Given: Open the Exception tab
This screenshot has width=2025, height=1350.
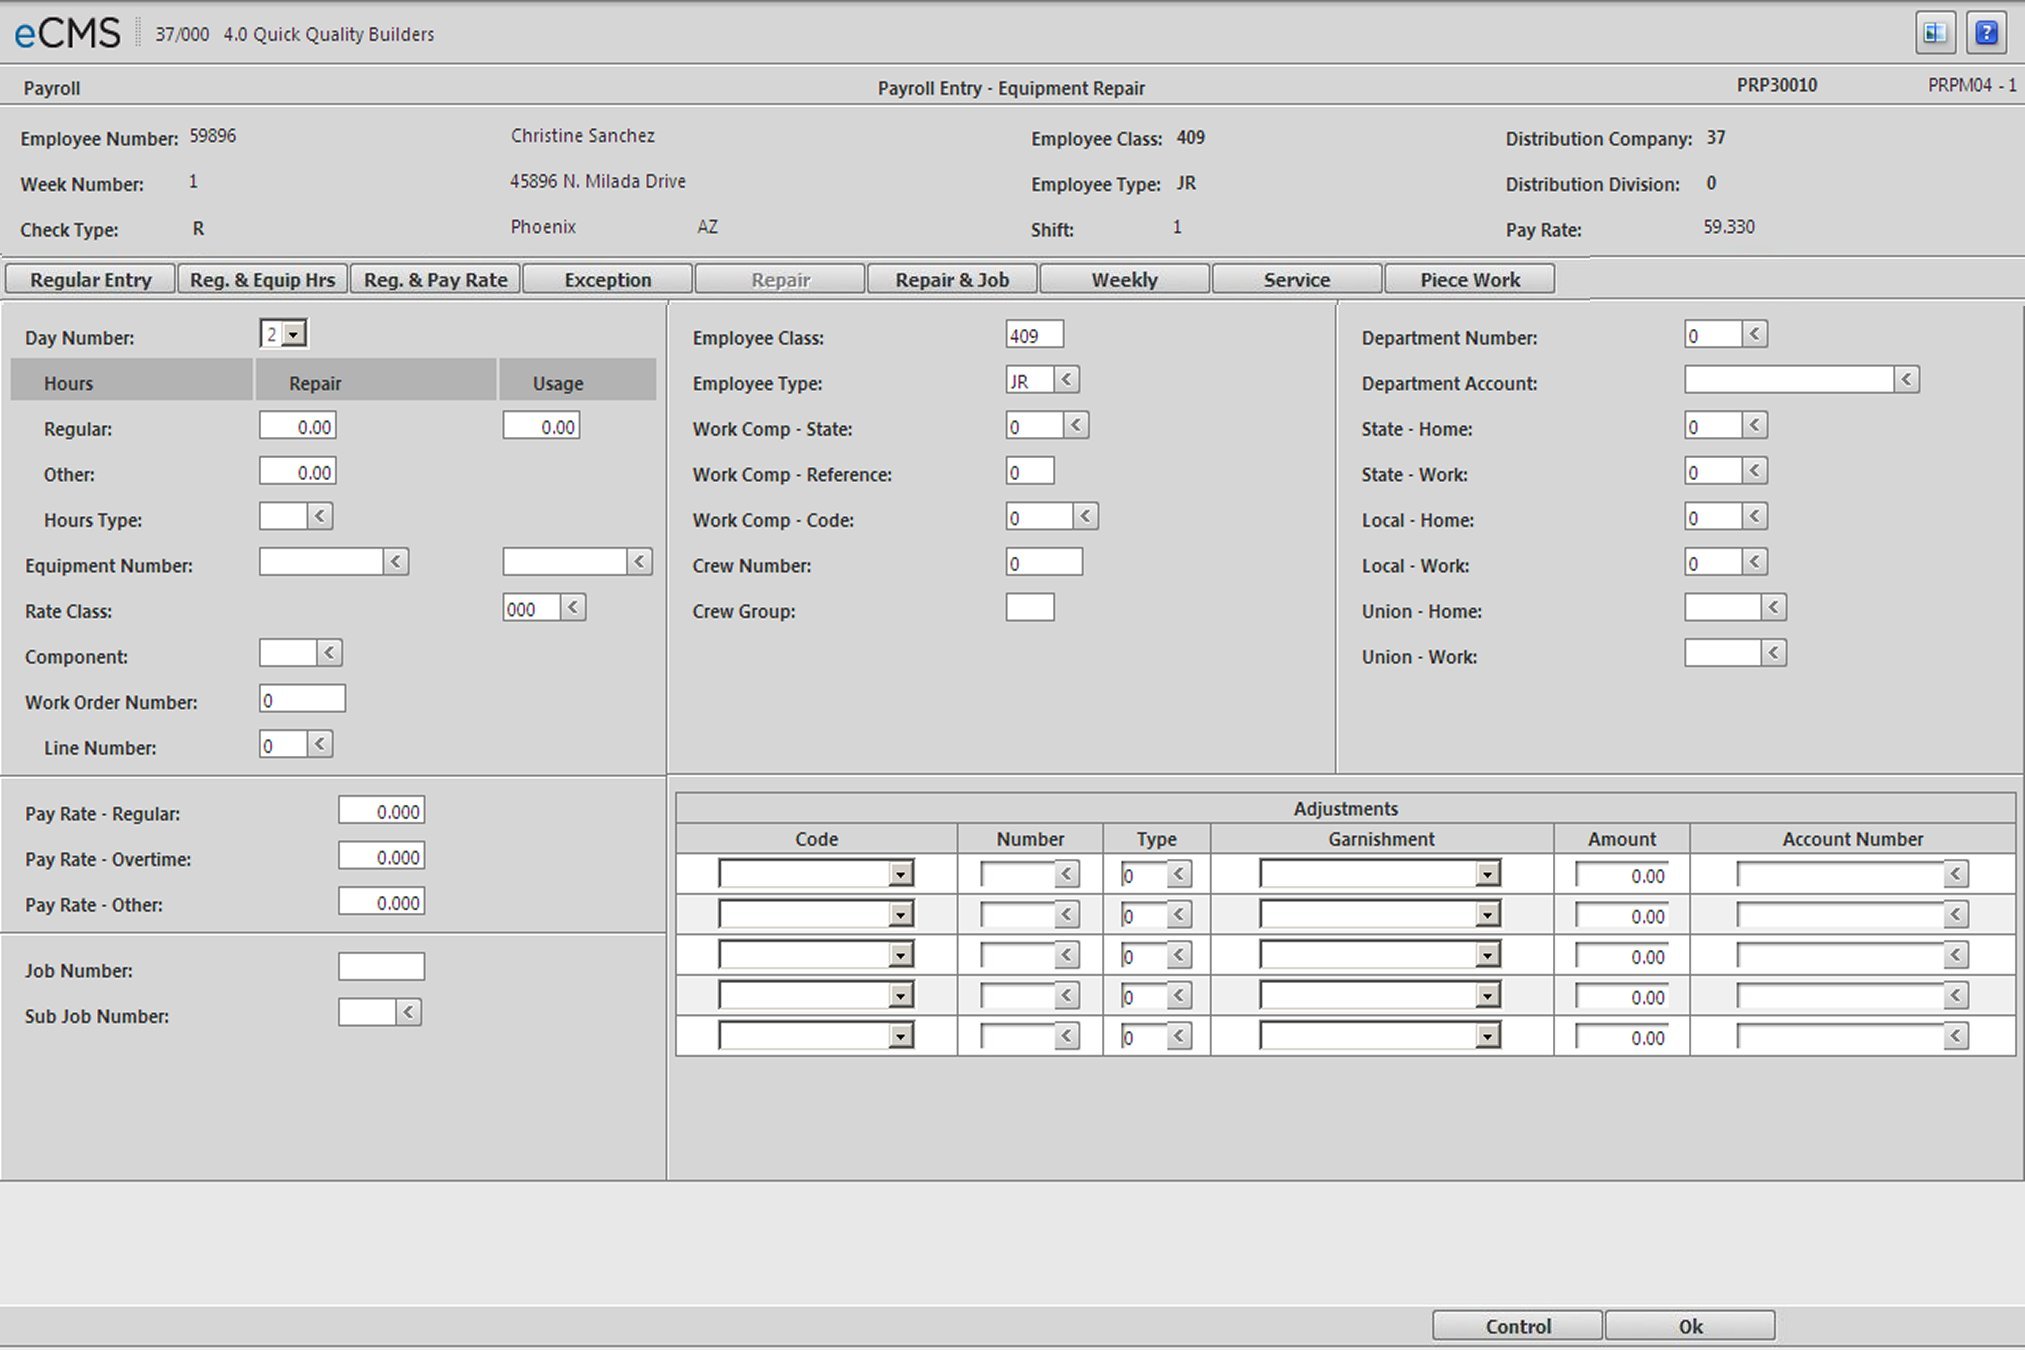Looking at the screenshot, I should 608,279.
